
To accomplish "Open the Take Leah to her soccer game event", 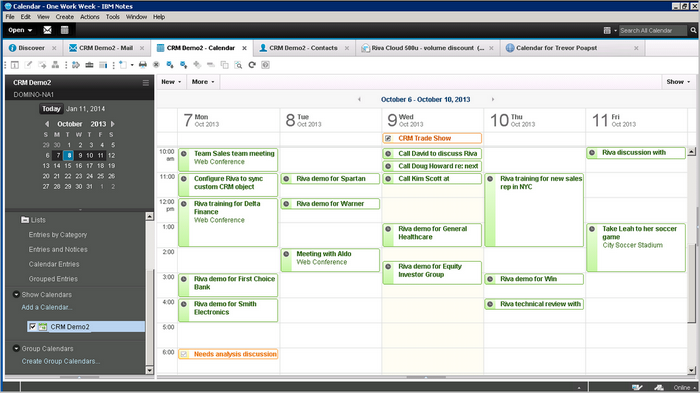I will click(636, 248).
